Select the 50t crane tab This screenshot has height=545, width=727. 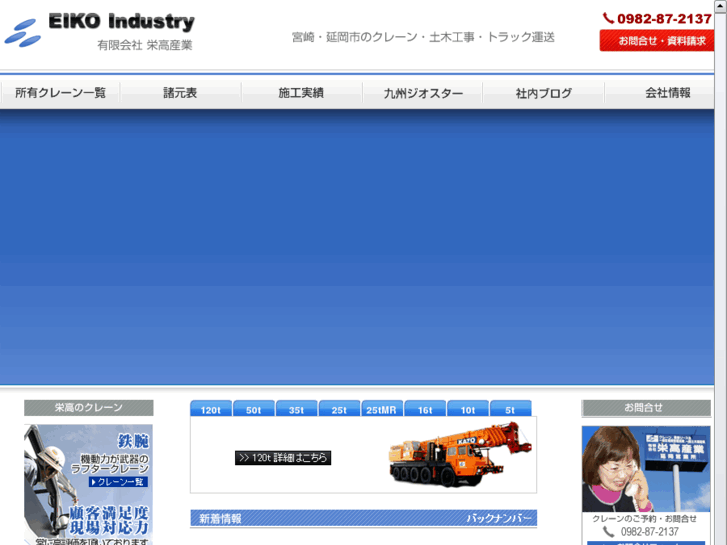point(254,409)
